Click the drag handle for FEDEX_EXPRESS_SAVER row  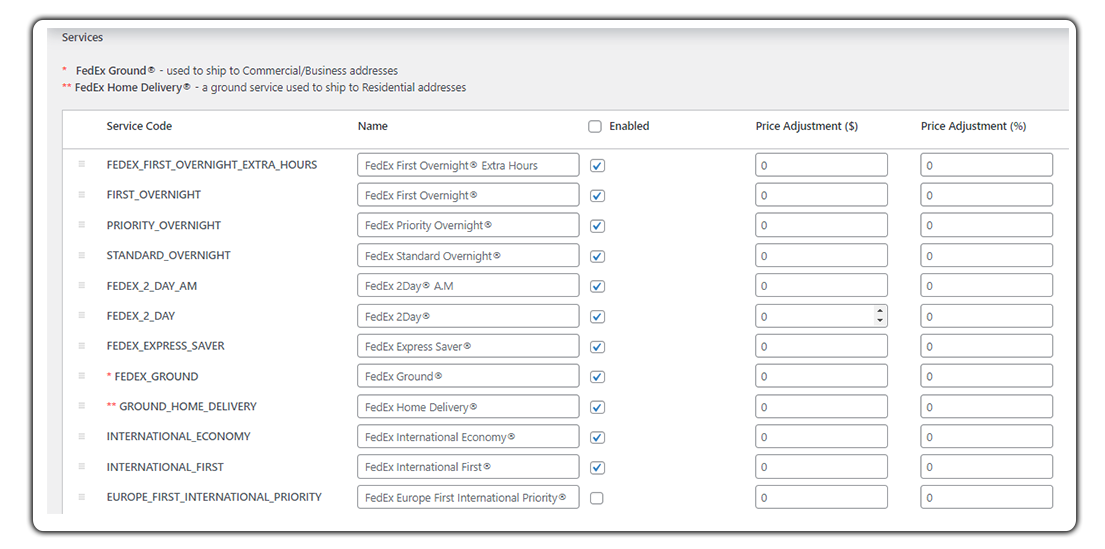pos(82,345)
